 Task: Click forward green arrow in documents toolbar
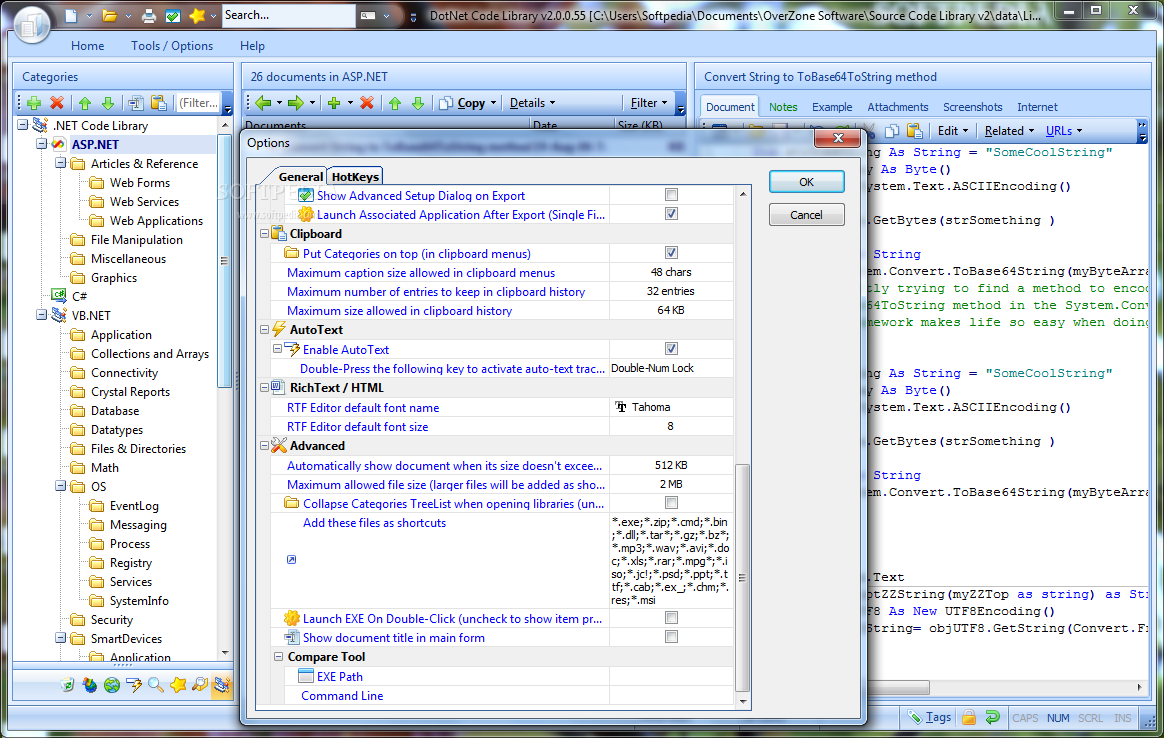coord(295,102)
